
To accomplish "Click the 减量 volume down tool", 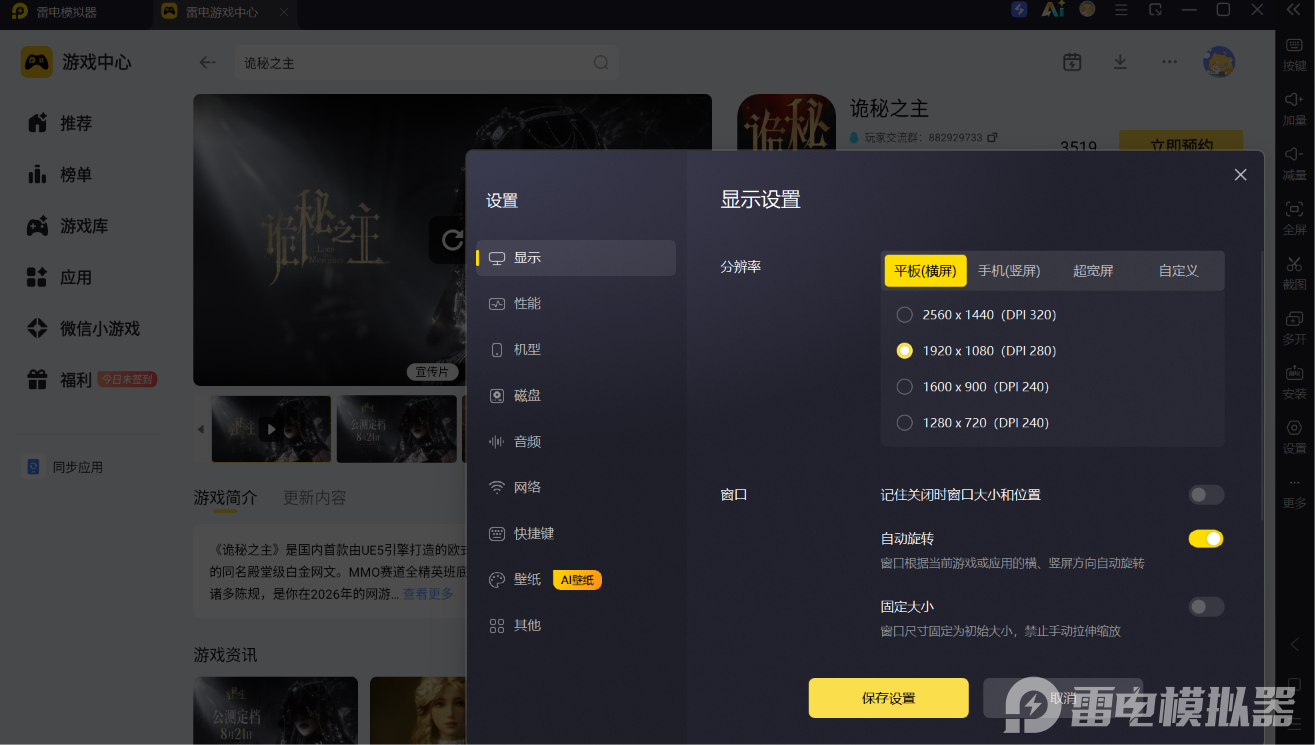I will (x=1294, y=163).
